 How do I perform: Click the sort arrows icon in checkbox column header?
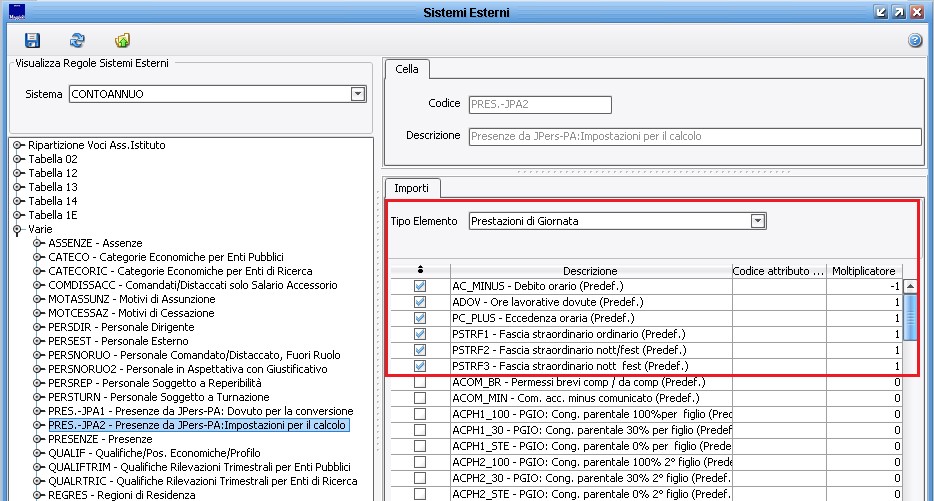point(419,271)
